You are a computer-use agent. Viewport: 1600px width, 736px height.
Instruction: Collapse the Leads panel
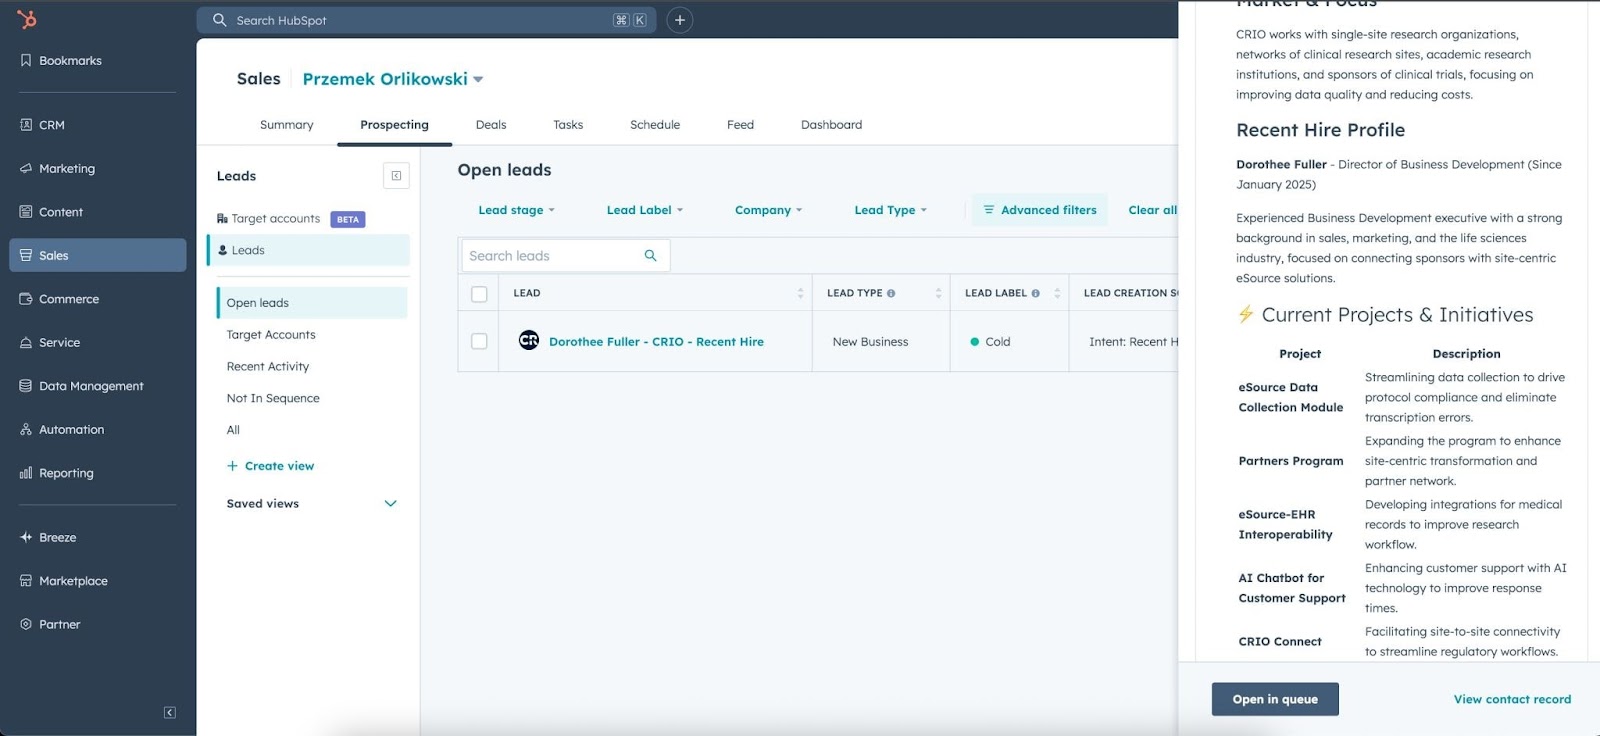pos(396,176)
